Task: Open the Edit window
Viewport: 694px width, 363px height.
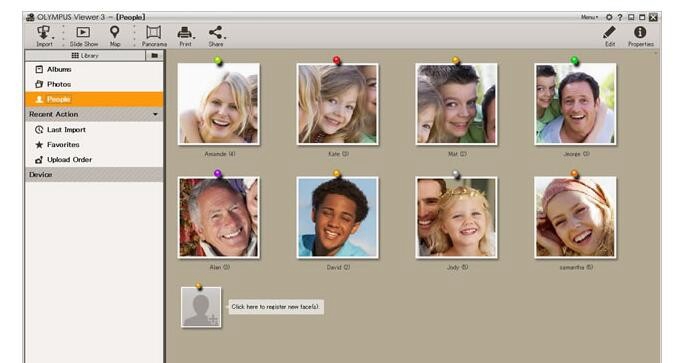Action: 609,36
